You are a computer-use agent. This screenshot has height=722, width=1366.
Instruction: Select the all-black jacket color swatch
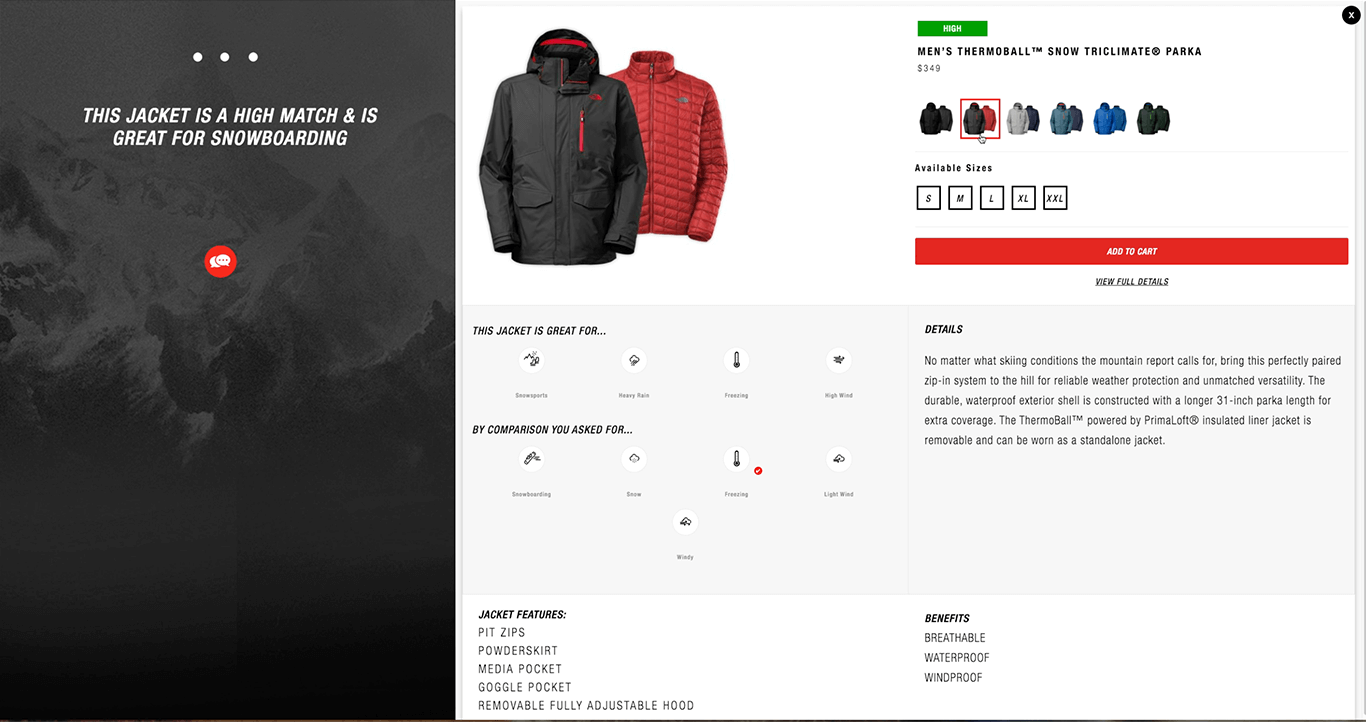[936, 118]
